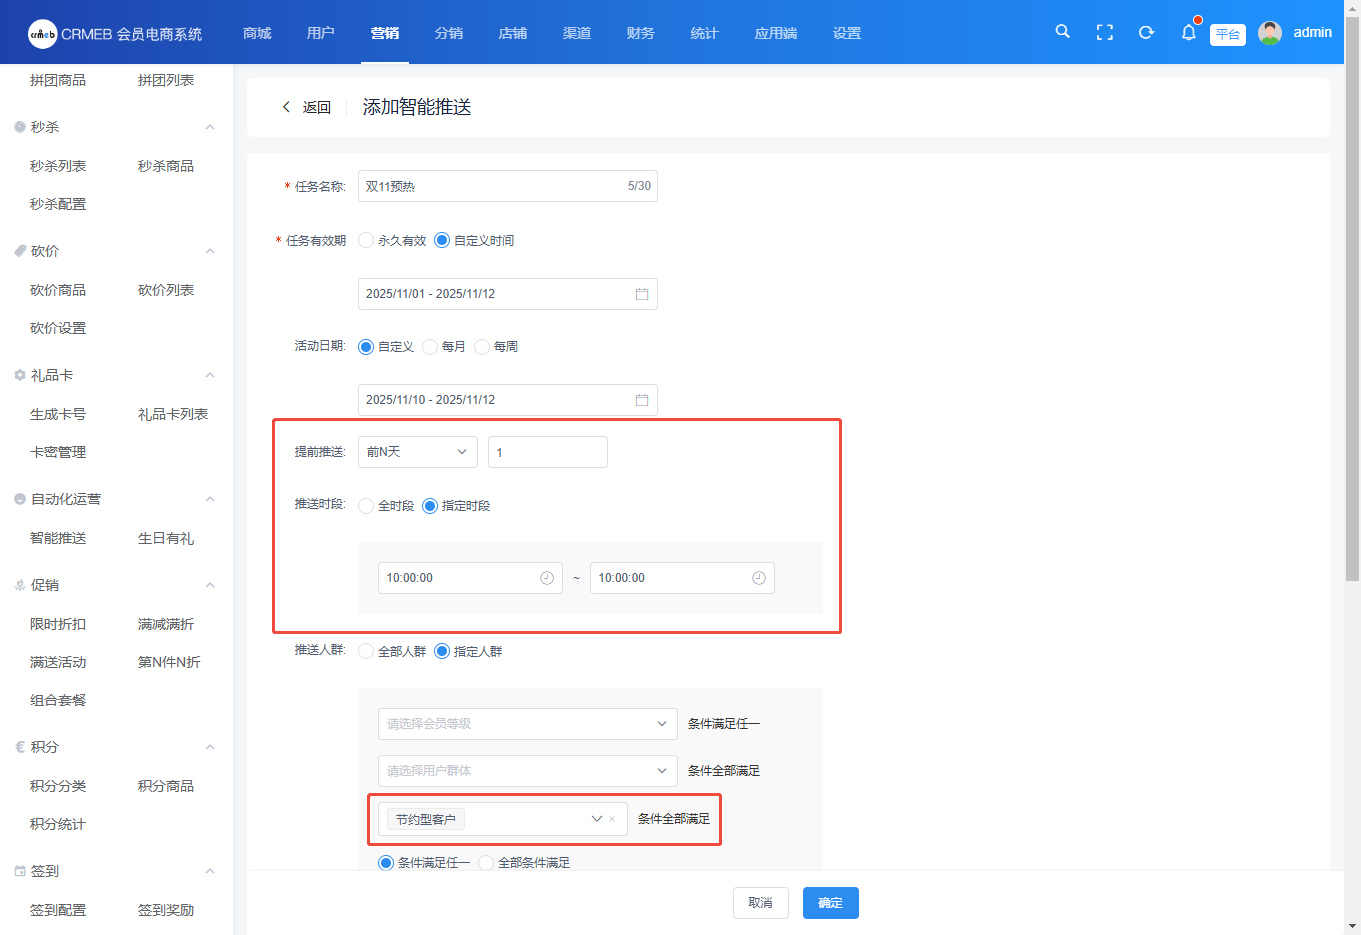
Task: Click the 任务名称 input field
Action: (490, 186)
